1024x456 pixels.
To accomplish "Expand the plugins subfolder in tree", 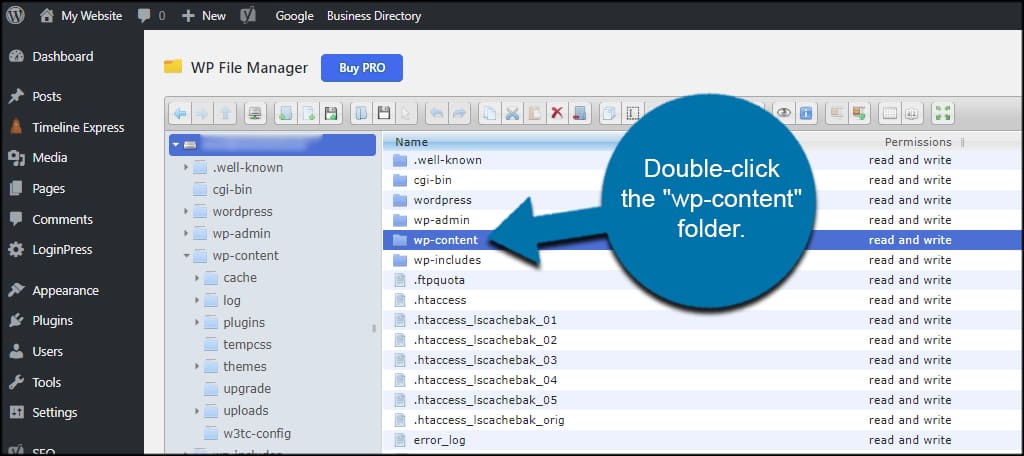I will pos(197,323).
